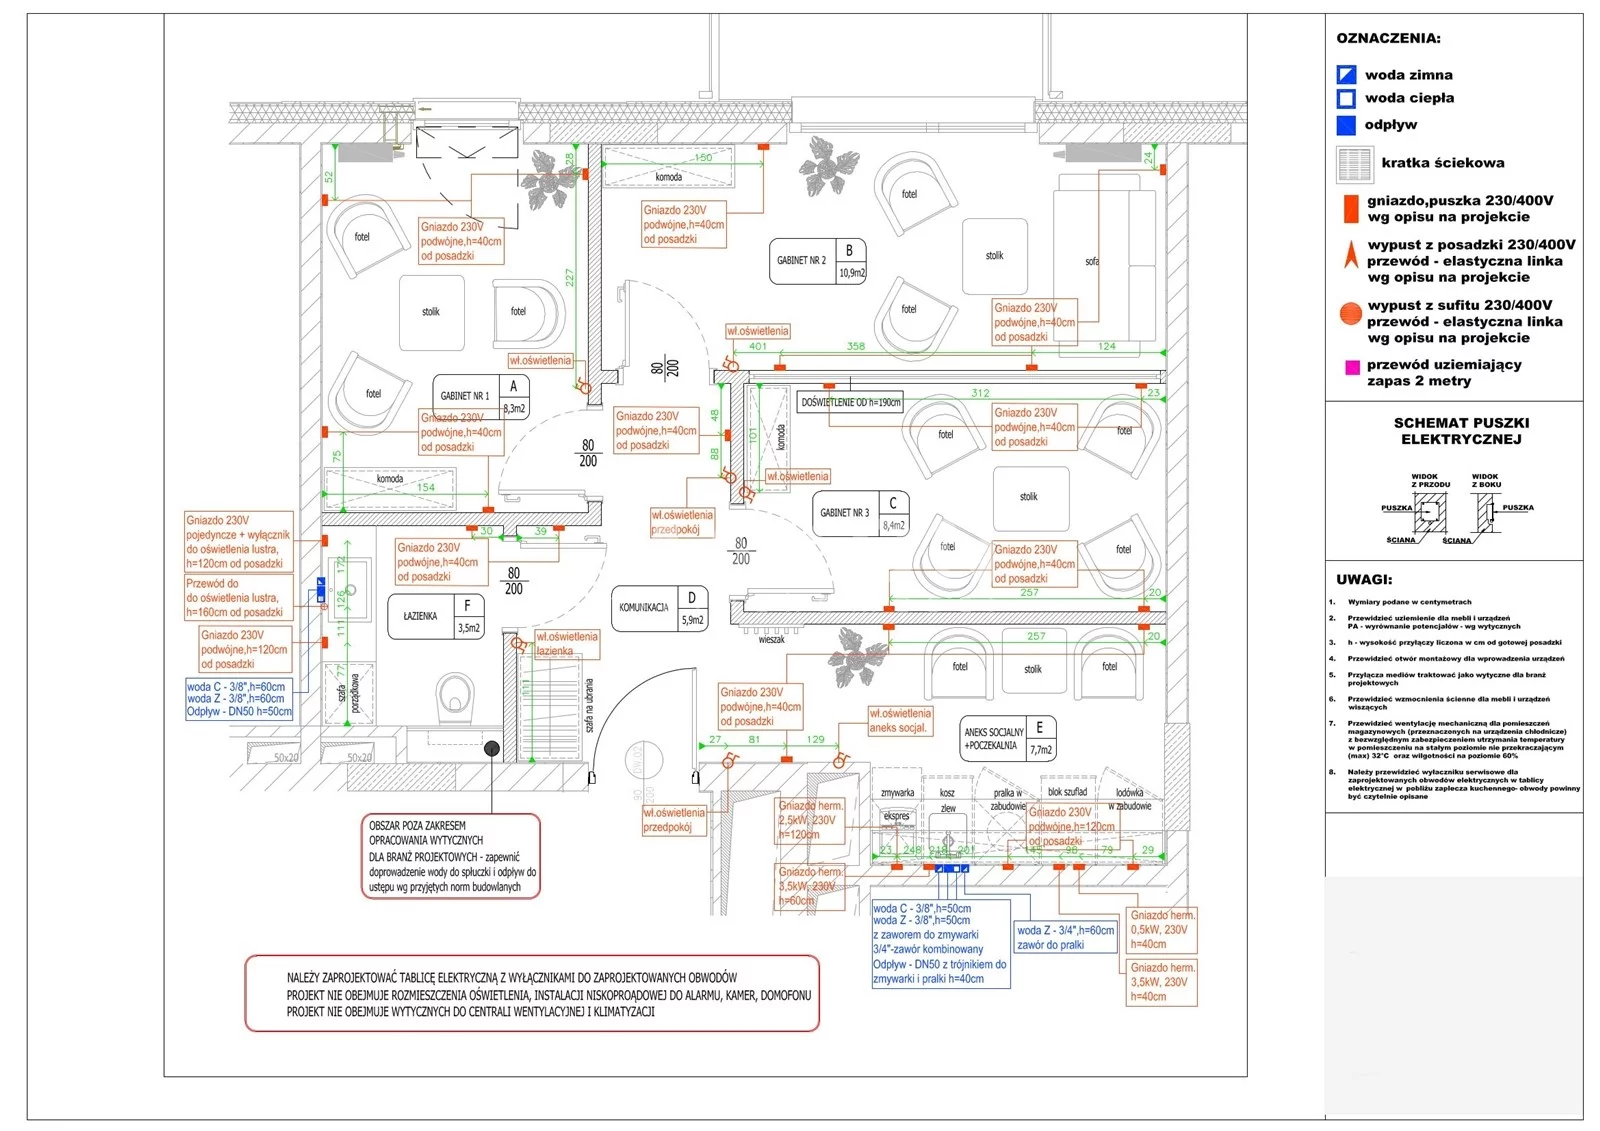1600x1131 pixels.
Task: Select the GABINET NR 3 room label
Action: 845,512
